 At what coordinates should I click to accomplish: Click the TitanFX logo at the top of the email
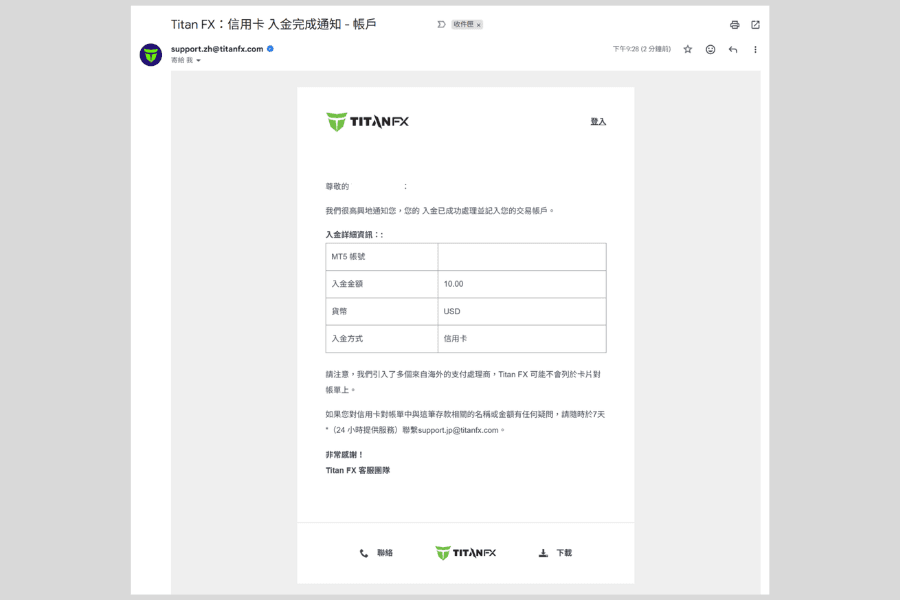tap(366, 120)
